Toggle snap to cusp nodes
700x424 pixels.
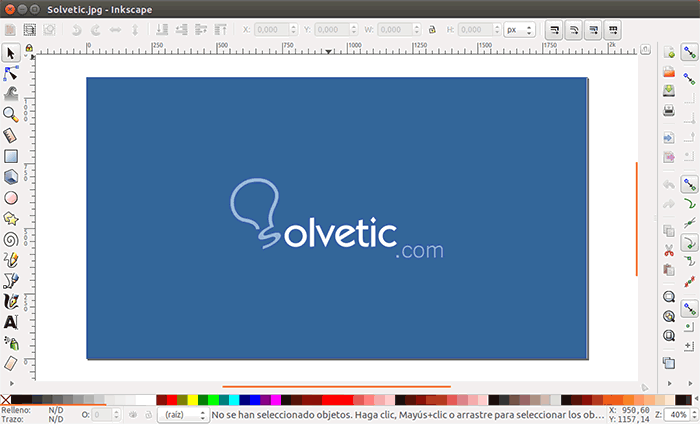[x=689, y=243]
